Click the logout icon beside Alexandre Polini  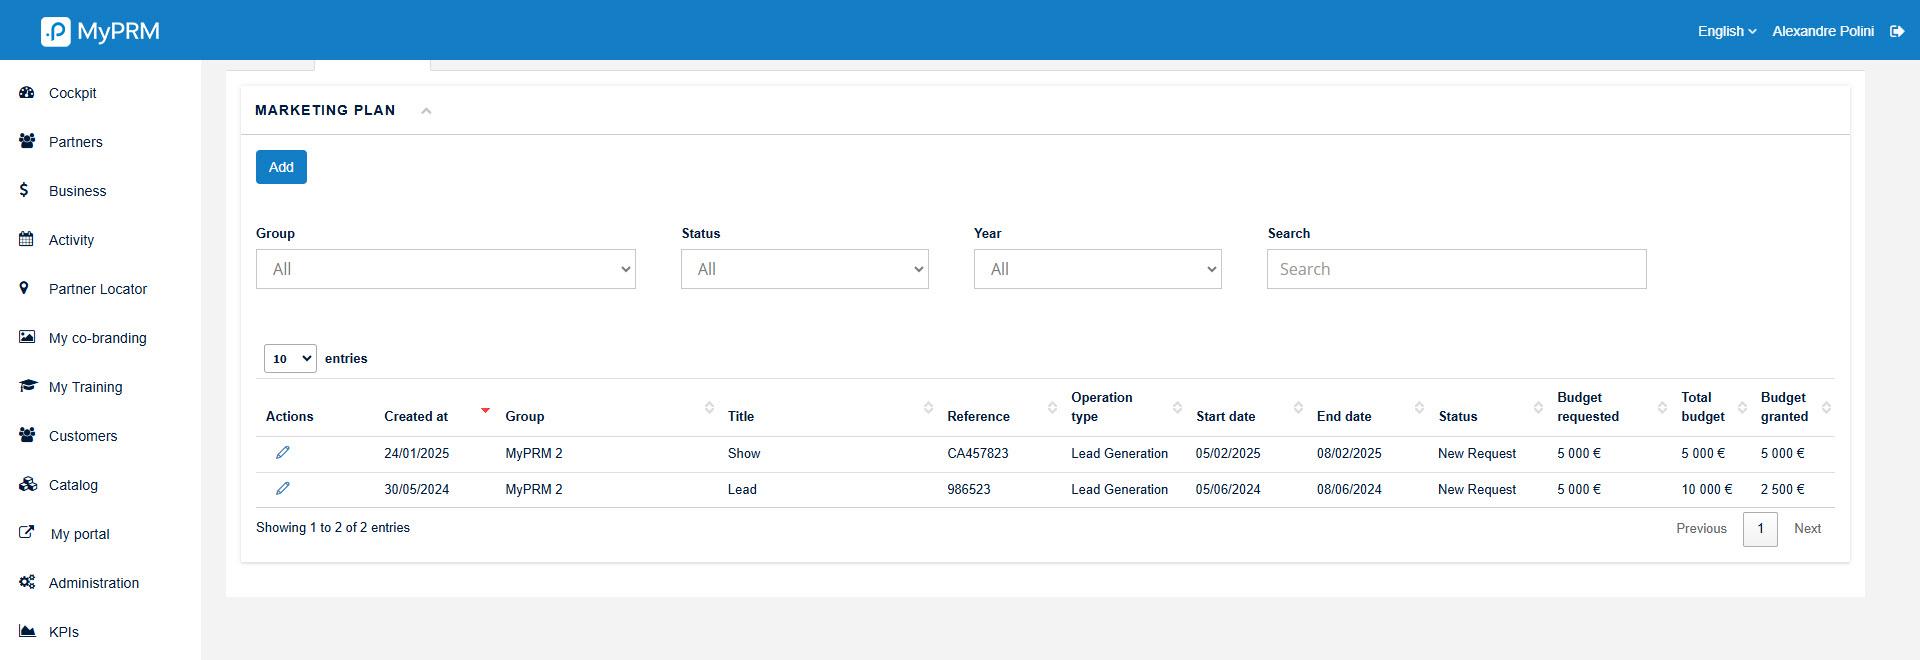tap(1896, 31)
